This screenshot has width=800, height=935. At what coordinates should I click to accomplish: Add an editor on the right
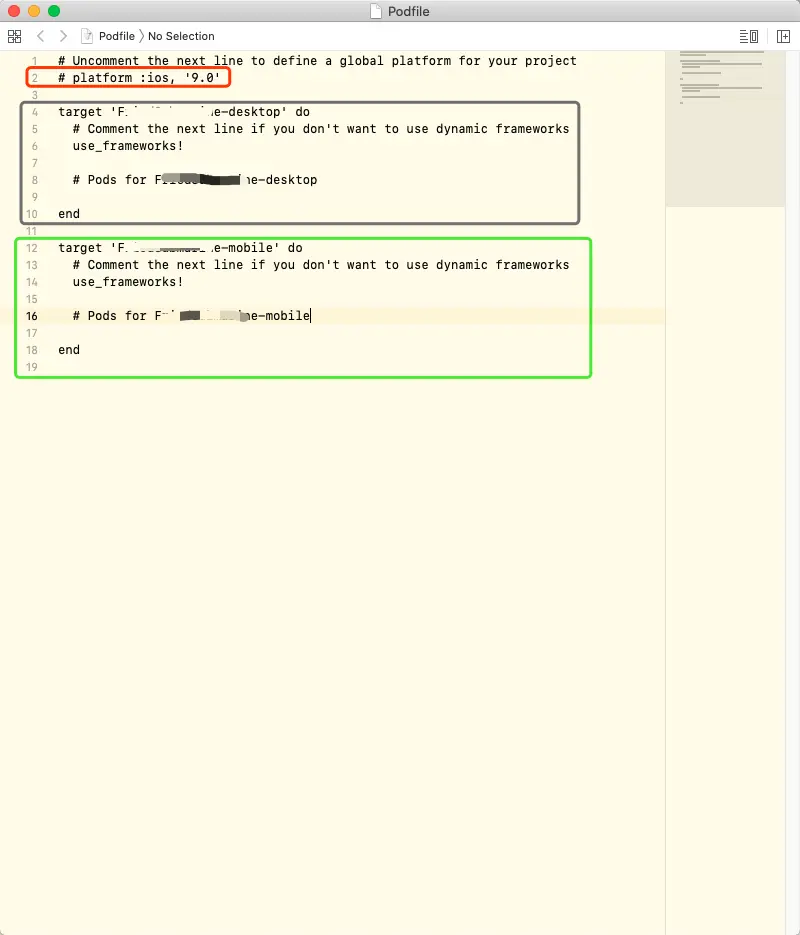coord(783,36)
